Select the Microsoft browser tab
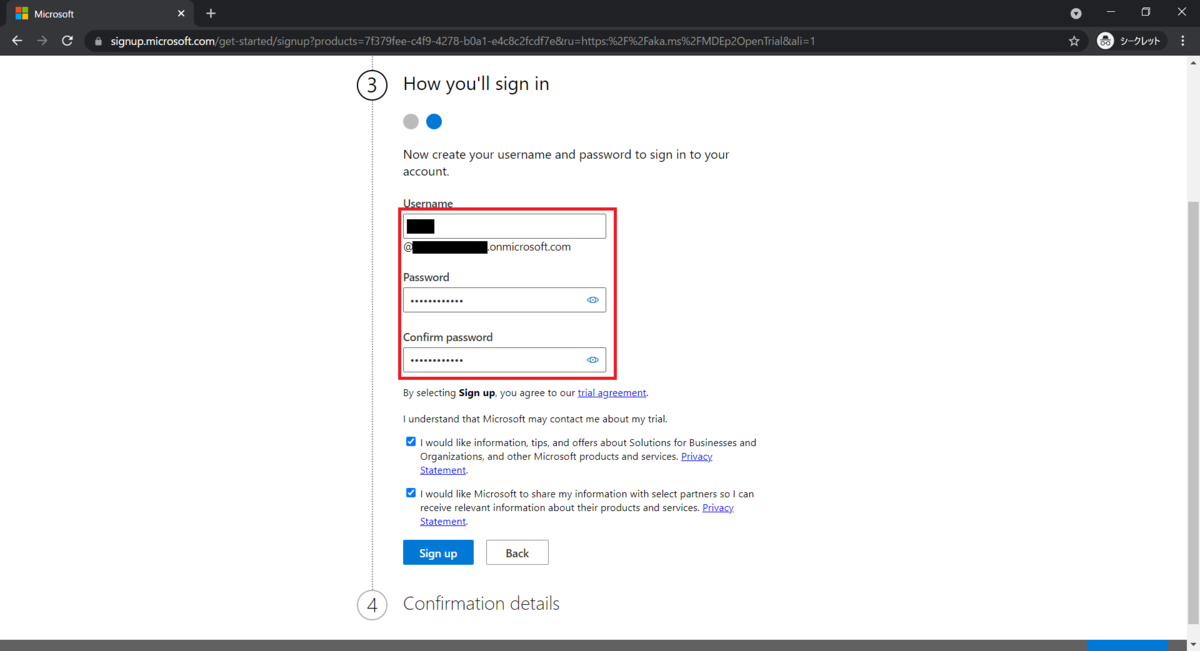The image size is (1200, 651). click(x=98, y=14)
